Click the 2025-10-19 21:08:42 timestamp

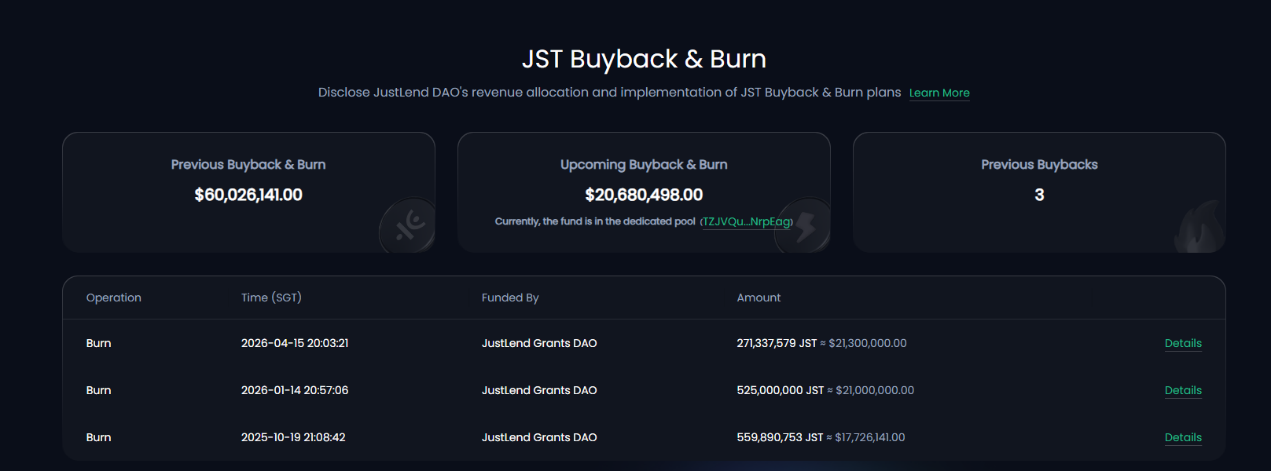295,437
